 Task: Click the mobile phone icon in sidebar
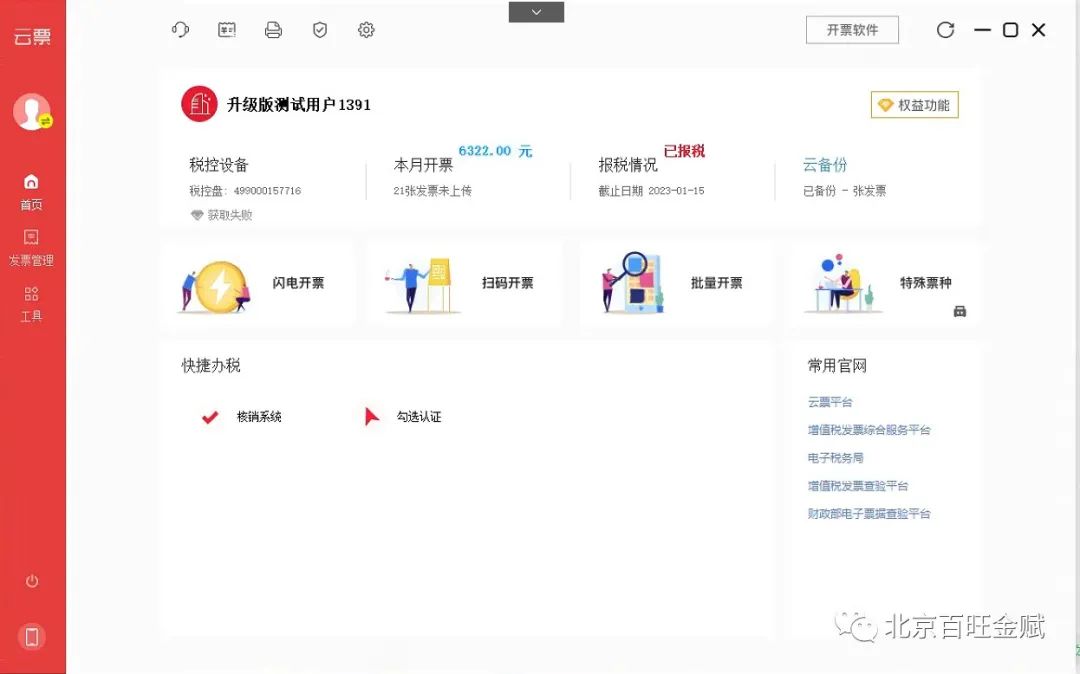click(x=33, y=636)
